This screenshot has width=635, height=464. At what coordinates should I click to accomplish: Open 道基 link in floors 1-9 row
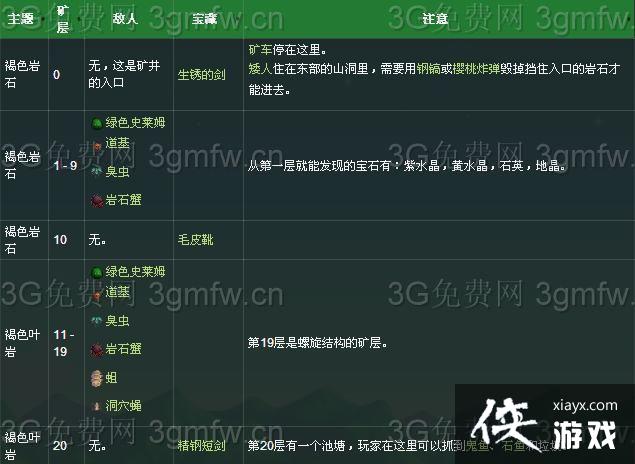tap(117, 143)
